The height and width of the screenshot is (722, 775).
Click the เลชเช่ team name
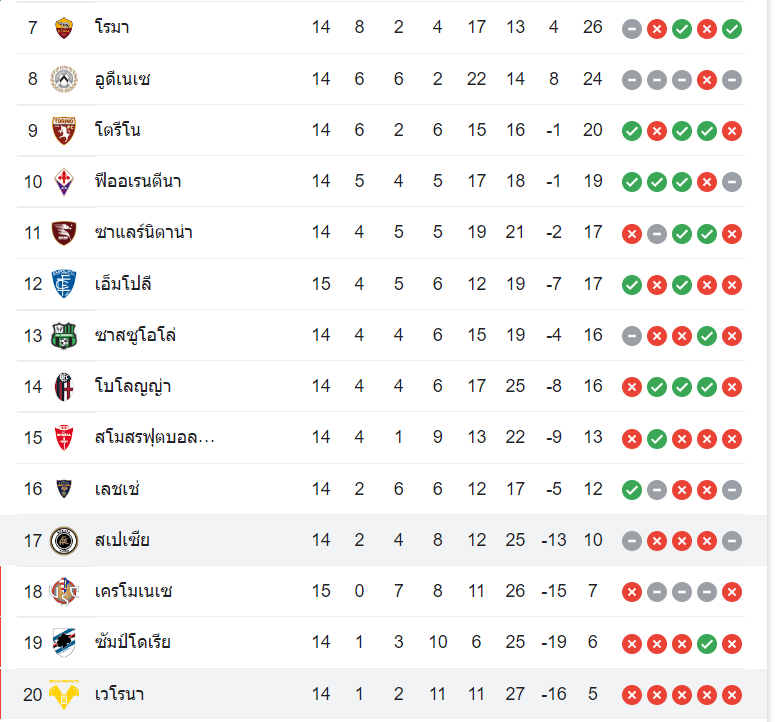tap(116, 489)
